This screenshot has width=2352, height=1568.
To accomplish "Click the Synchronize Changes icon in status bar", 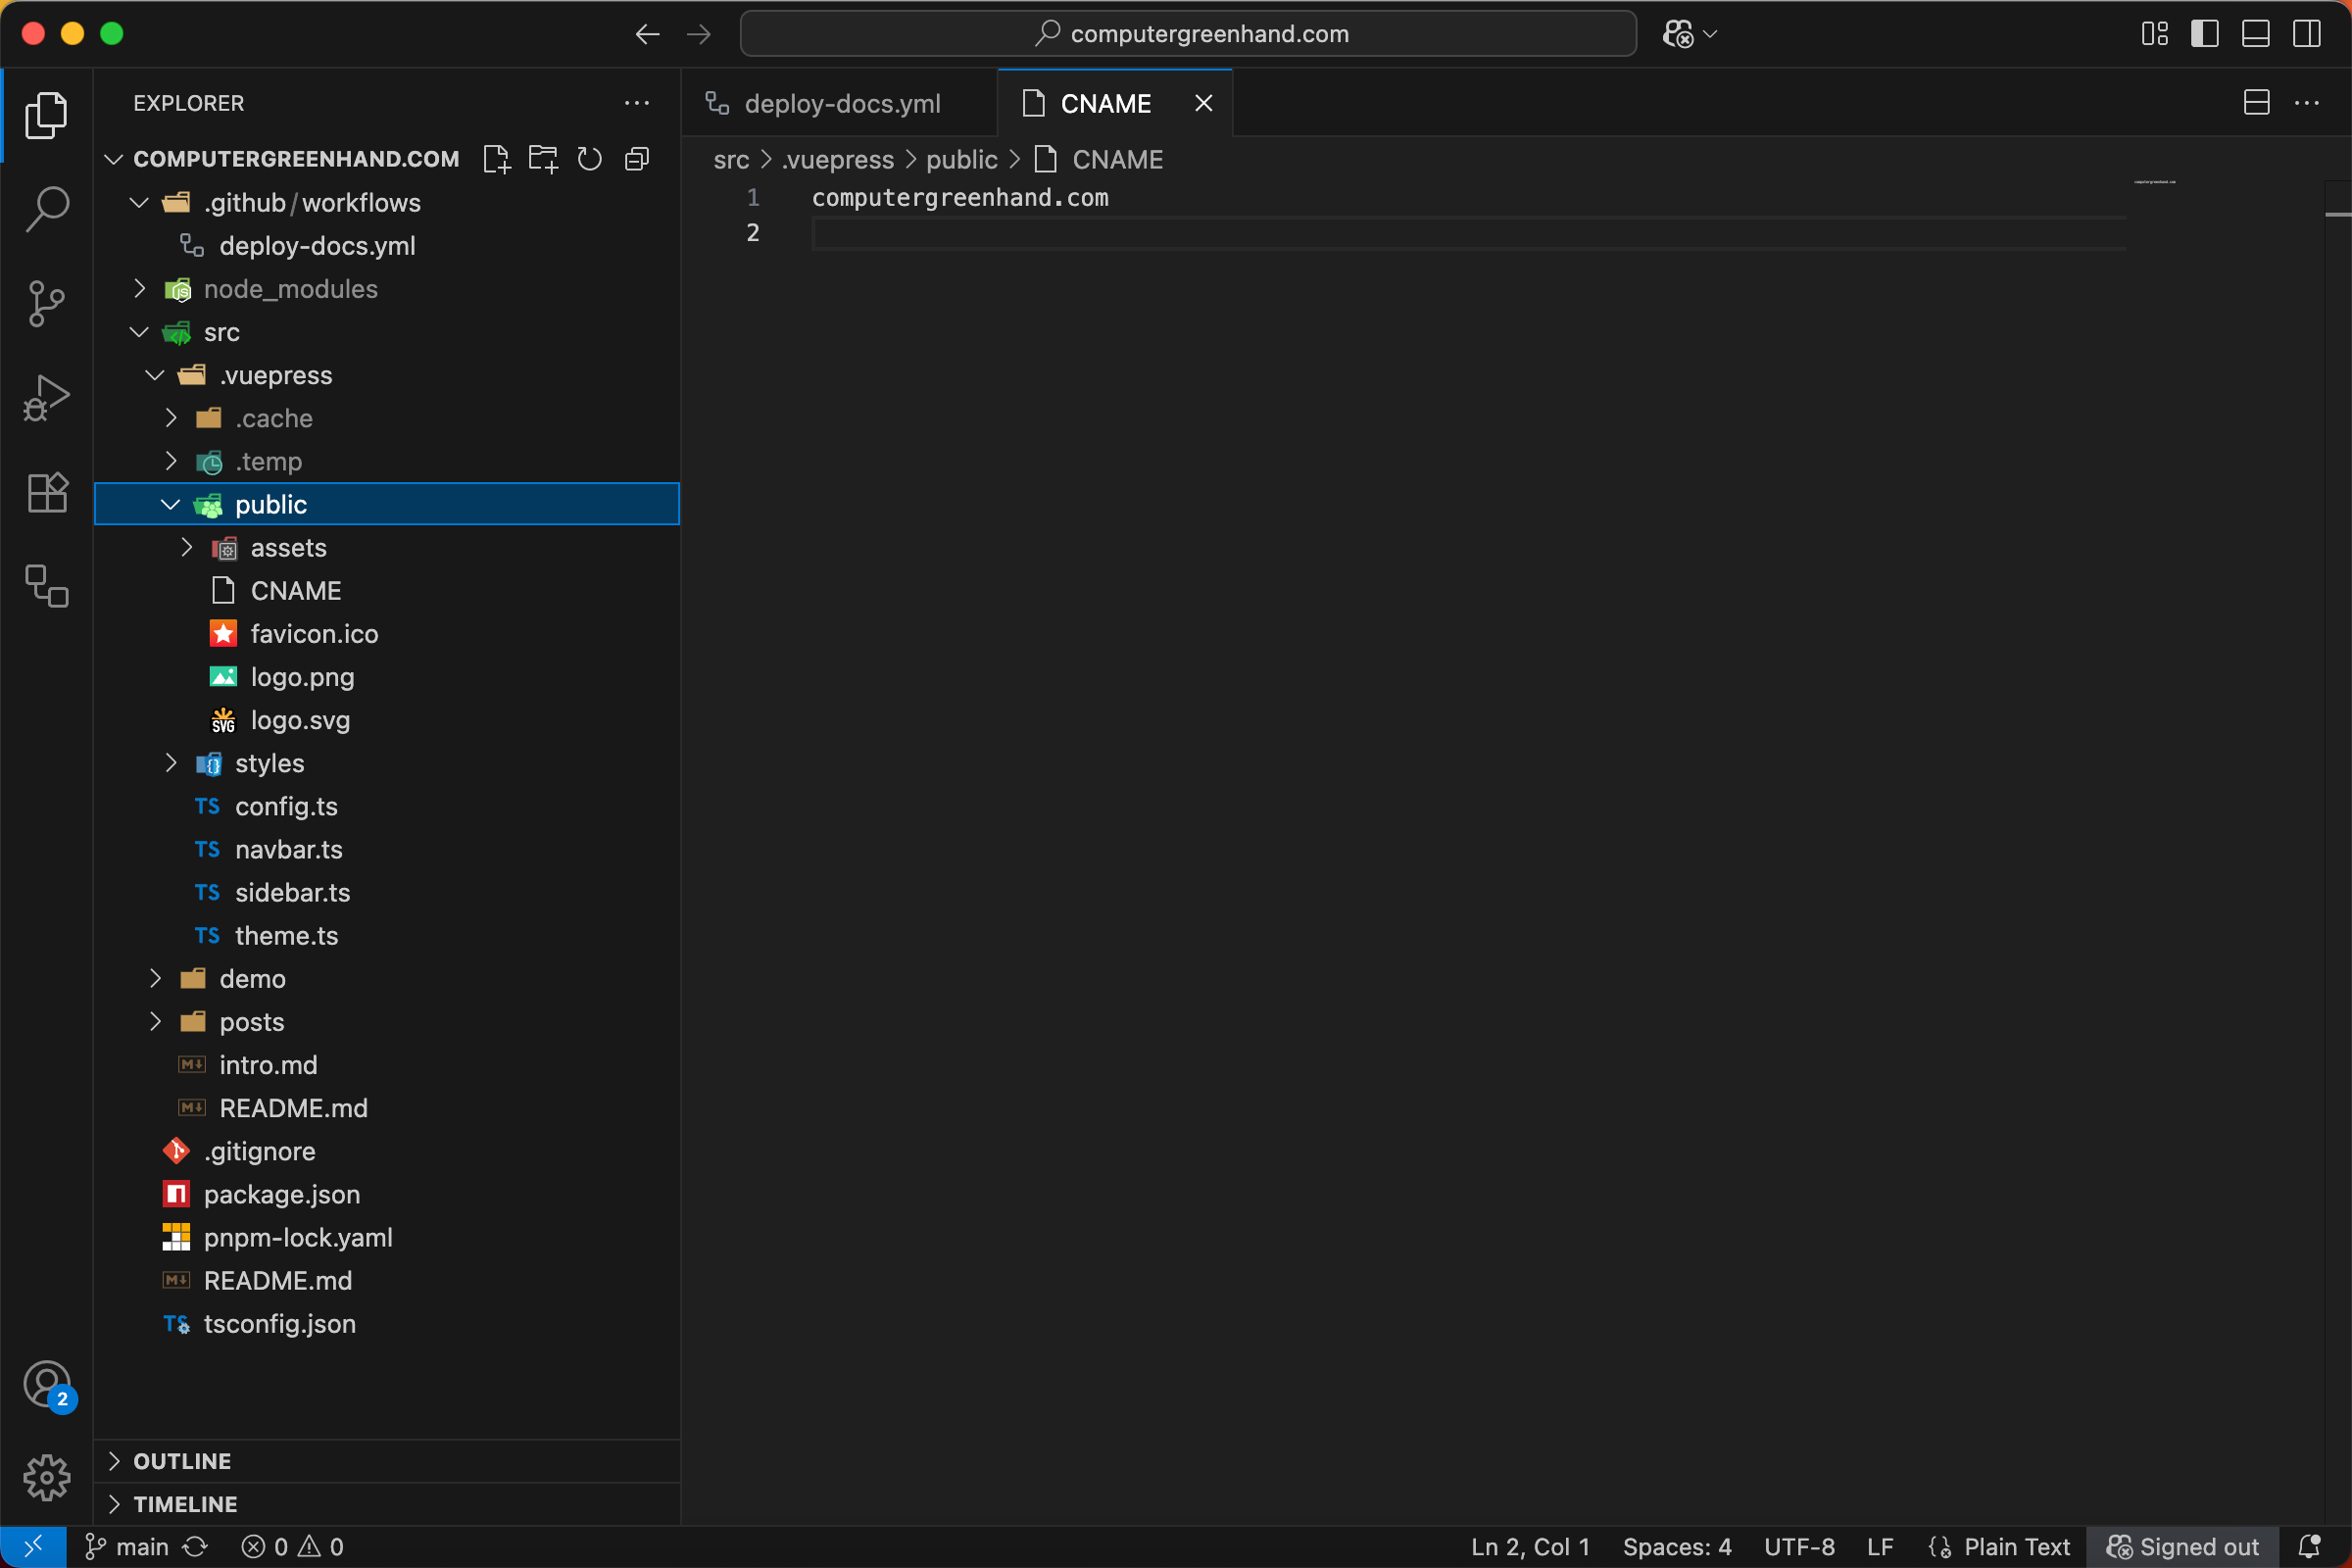I will (x=195, y=1547).
